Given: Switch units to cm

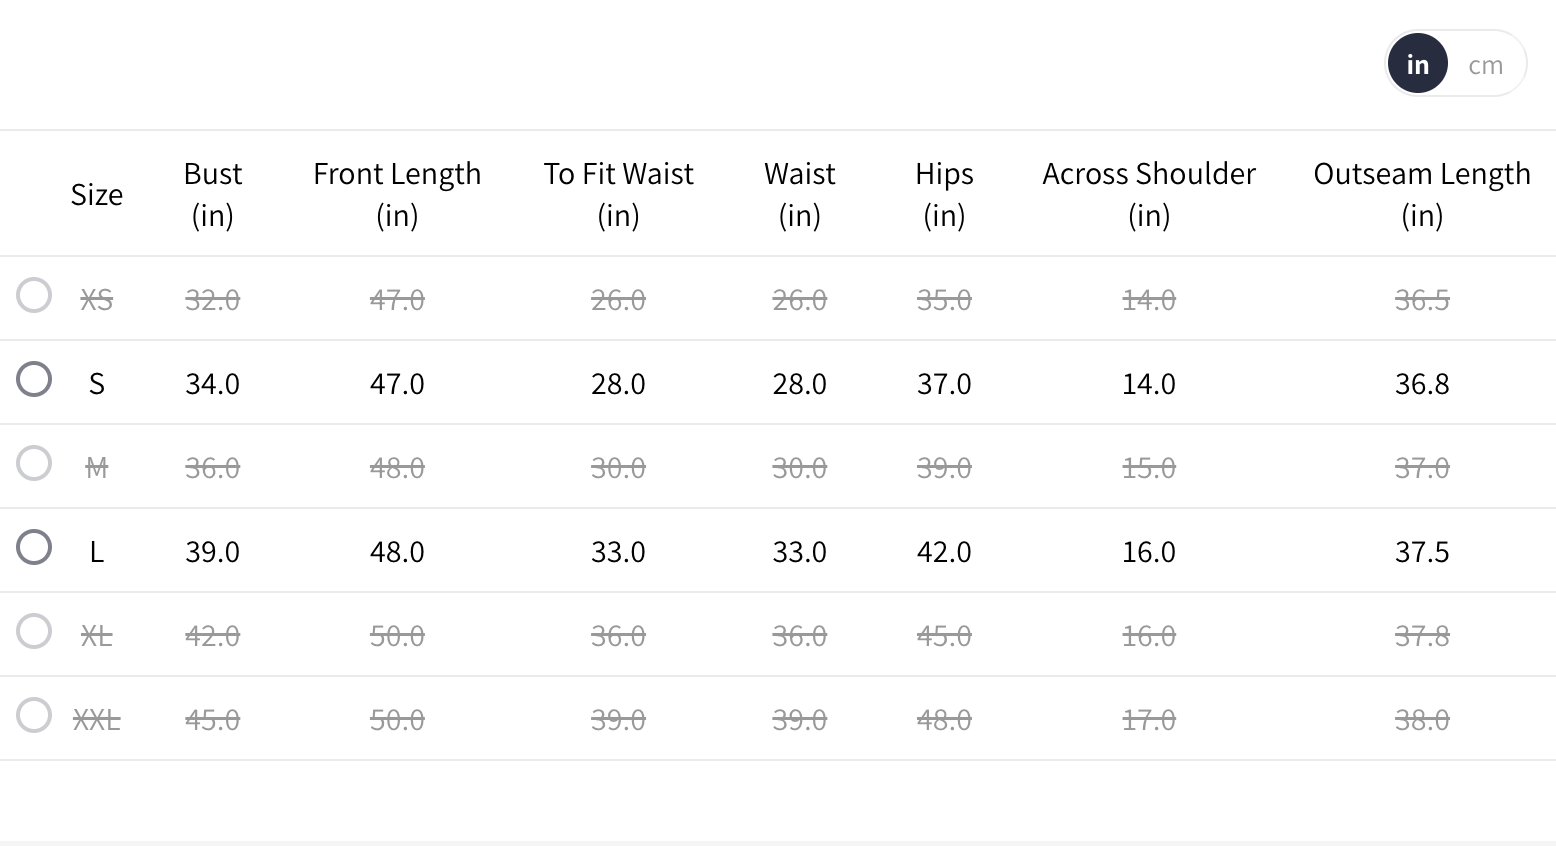Looking at the screenshot, I should tap(1485, 65).
